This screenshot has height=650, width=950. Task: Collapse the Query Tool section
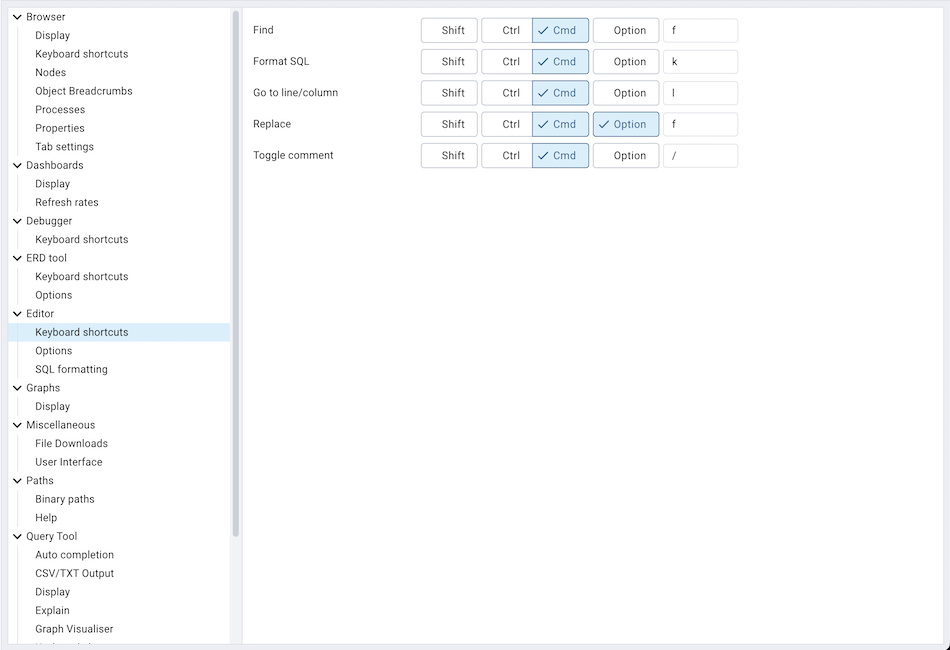(15, 536)
